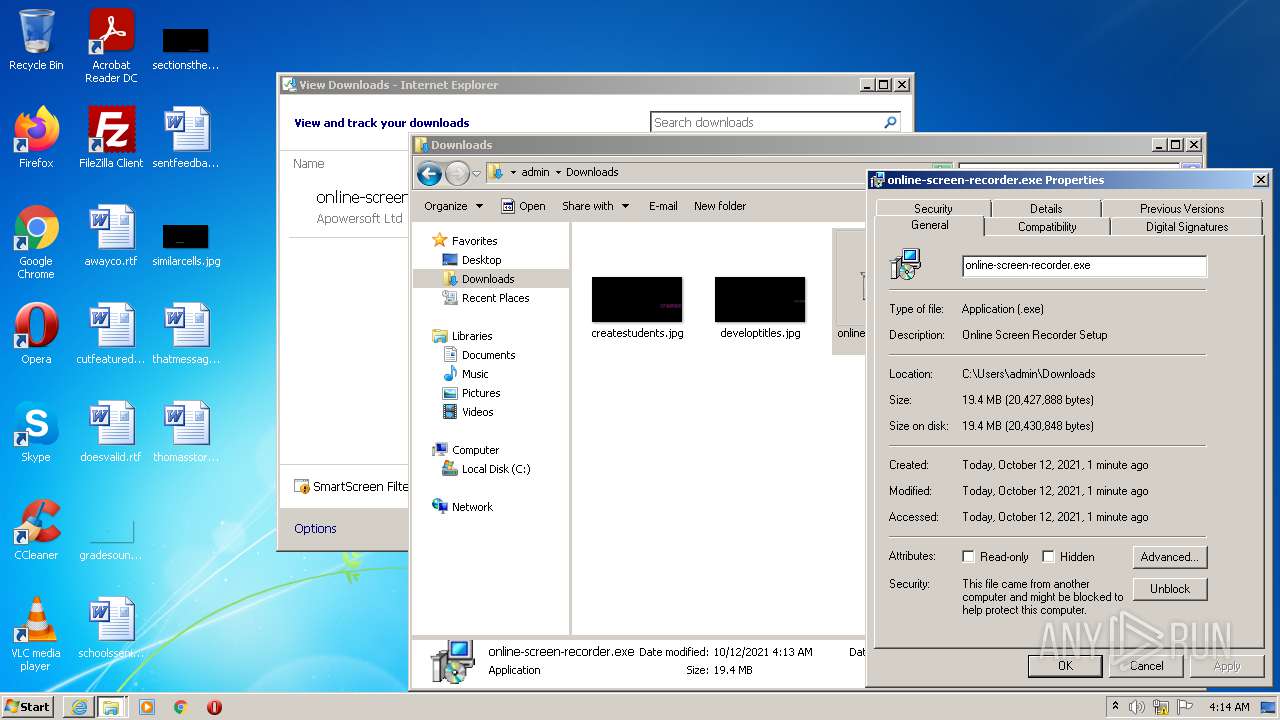Show hidden system tray icons
Screen dimensions: 1280x720
(1115, 707)
